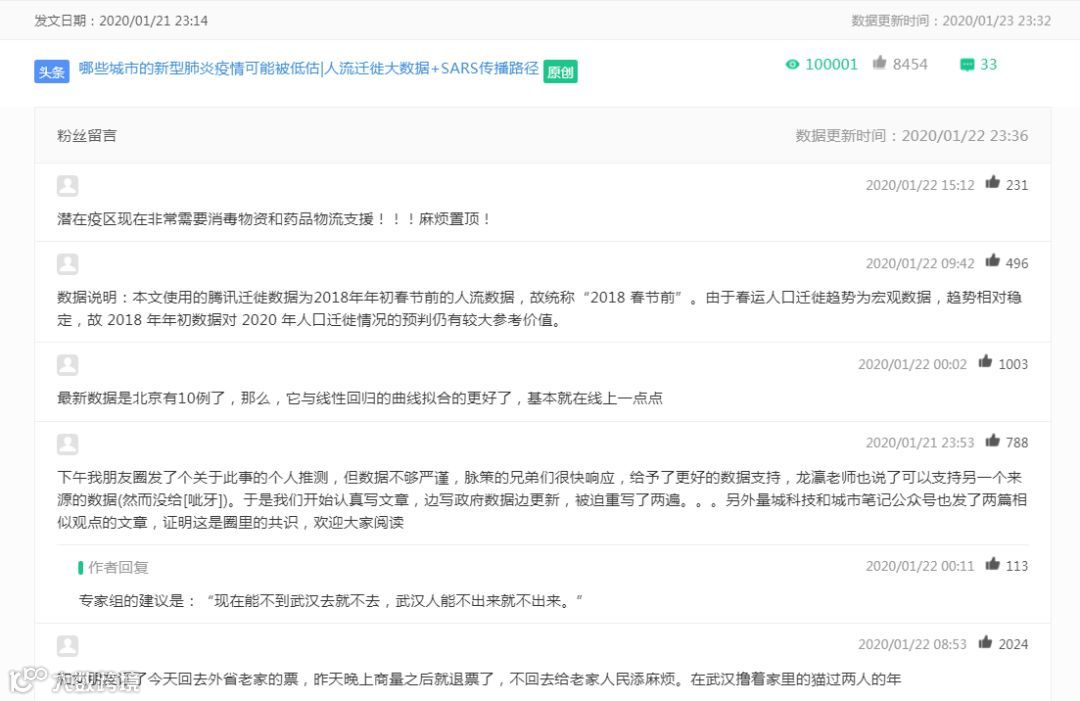Click the comment about 退票 and 在武汉撸着家里的猫

tap(479, 680)
